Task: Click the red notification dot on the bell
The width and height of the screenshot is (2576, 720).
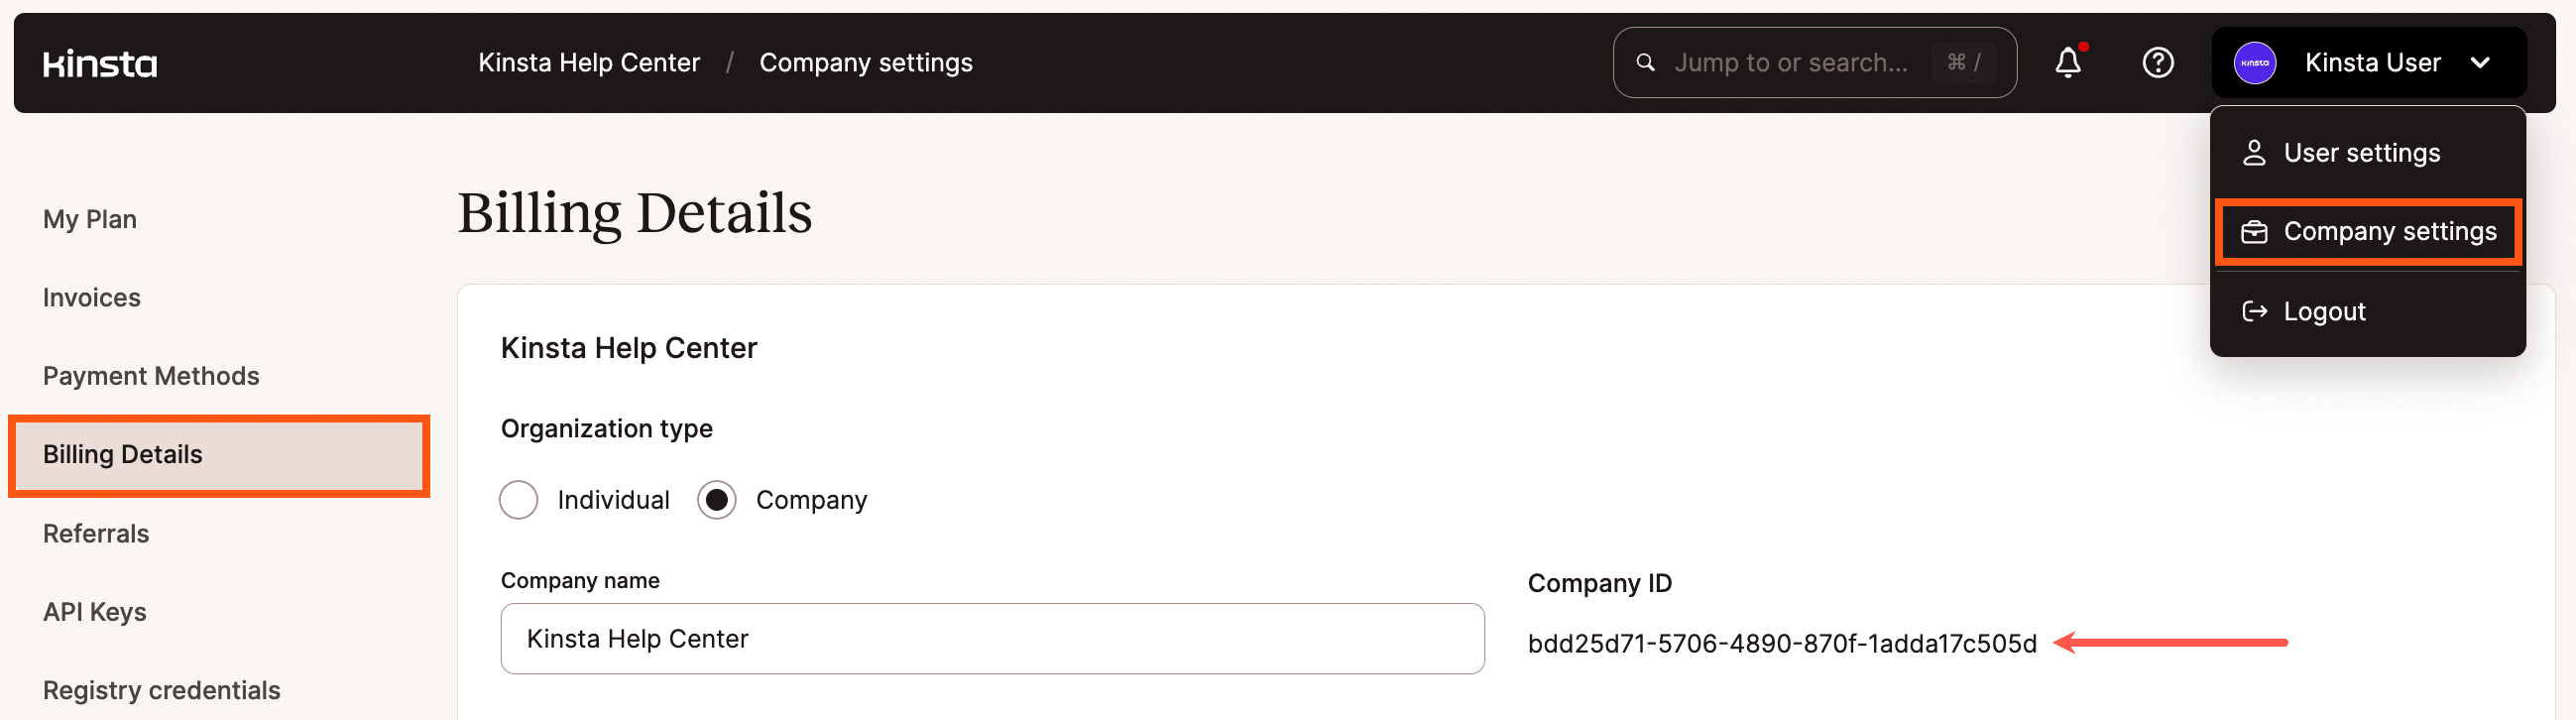Action: [x=2085, y=45]
